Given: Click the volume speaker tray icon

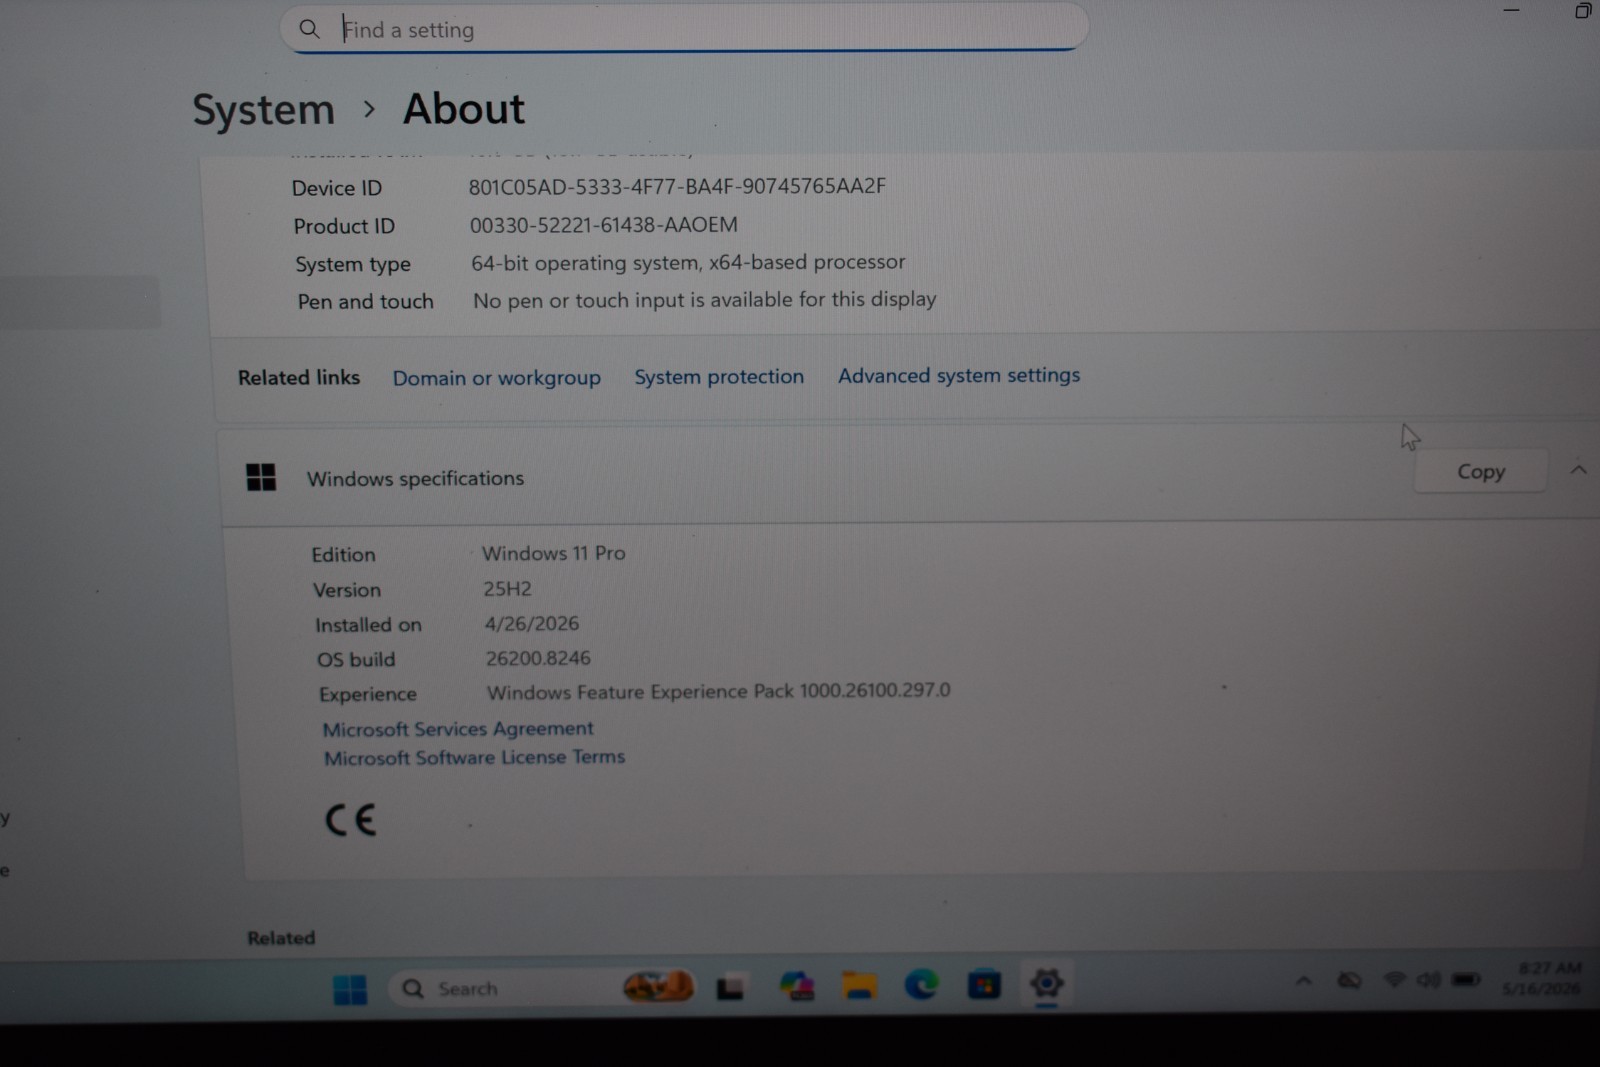Looking at the screenshot, I should point(1428,979).
